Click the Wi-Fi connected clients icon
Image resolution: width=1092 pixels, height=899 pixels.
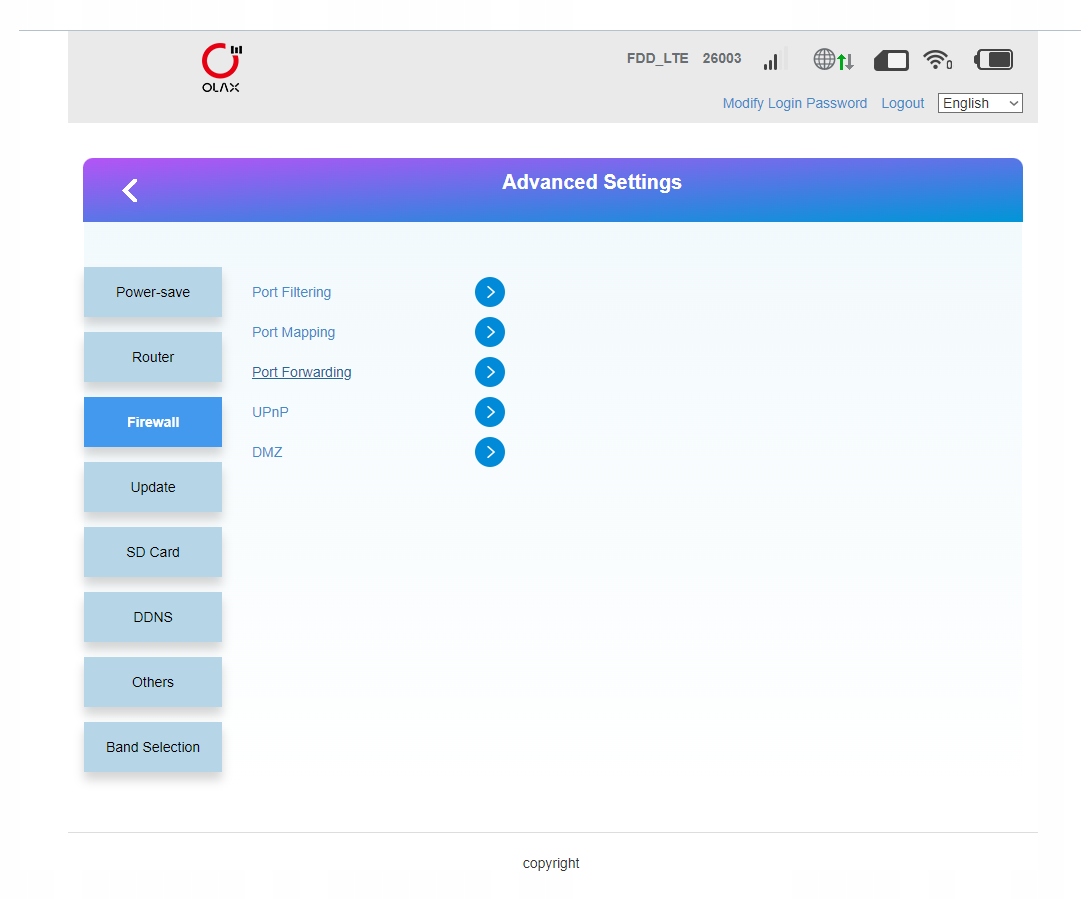937,60
